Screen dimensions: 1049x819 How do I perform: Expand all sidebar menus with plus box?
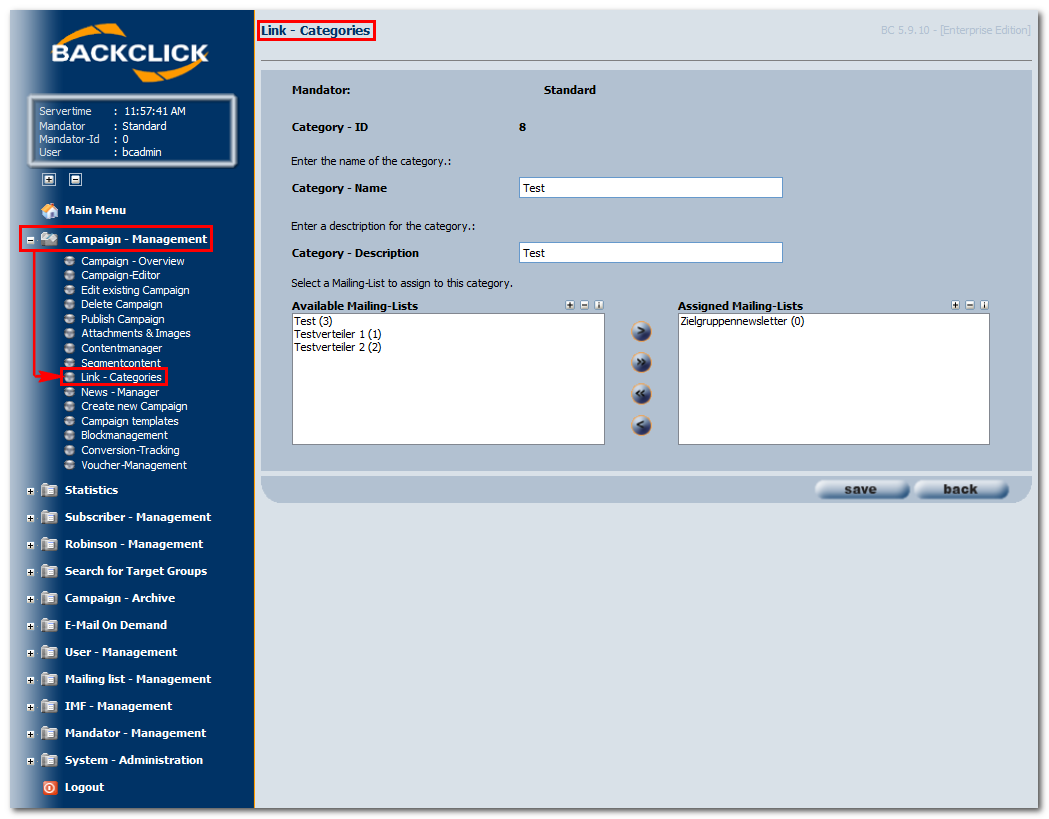point(49,180)
